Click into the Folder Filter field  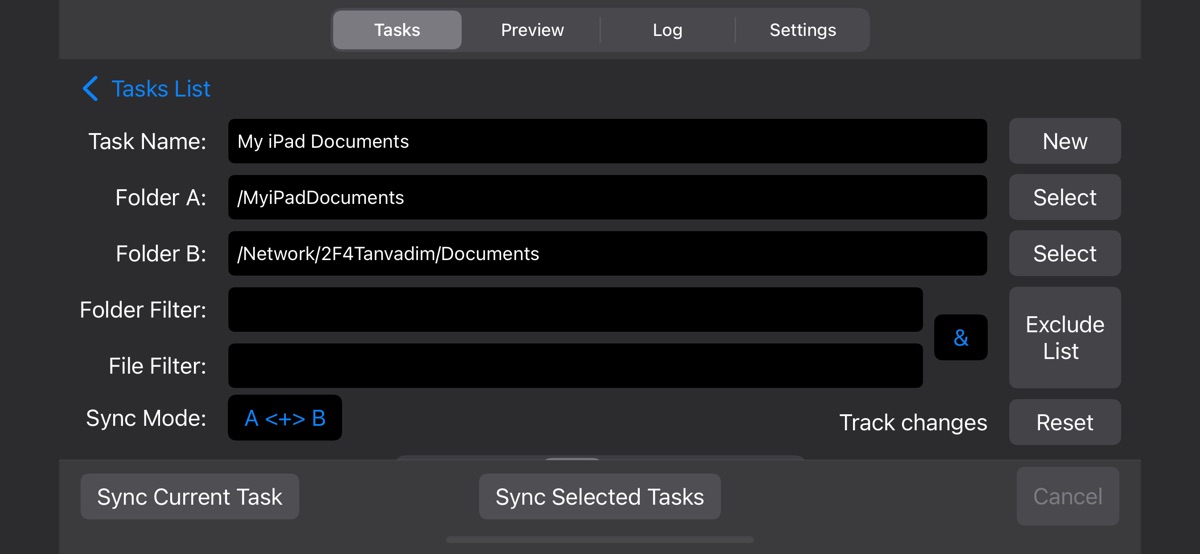pyautogui.click(x=575, y=310)
